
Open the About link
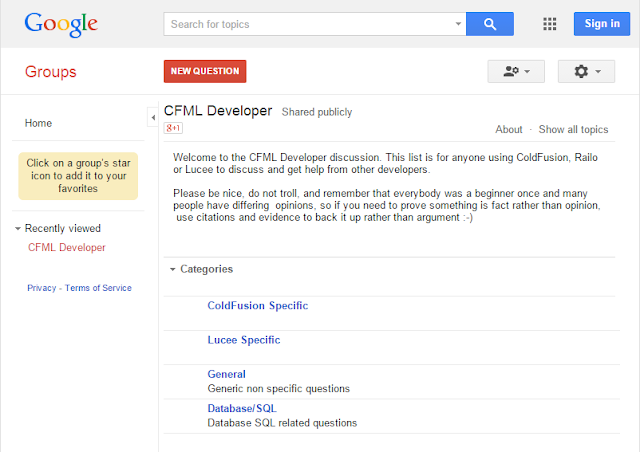509,129
